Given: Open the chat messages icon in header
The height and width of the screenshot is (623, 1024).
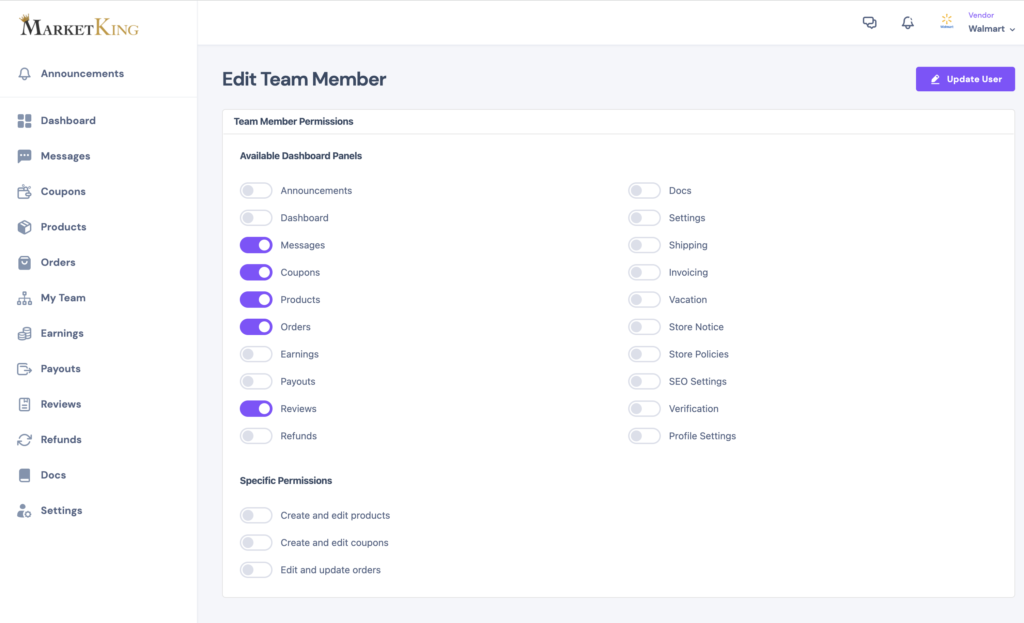Looking at the screenshot, I should (x=869, y=23).
